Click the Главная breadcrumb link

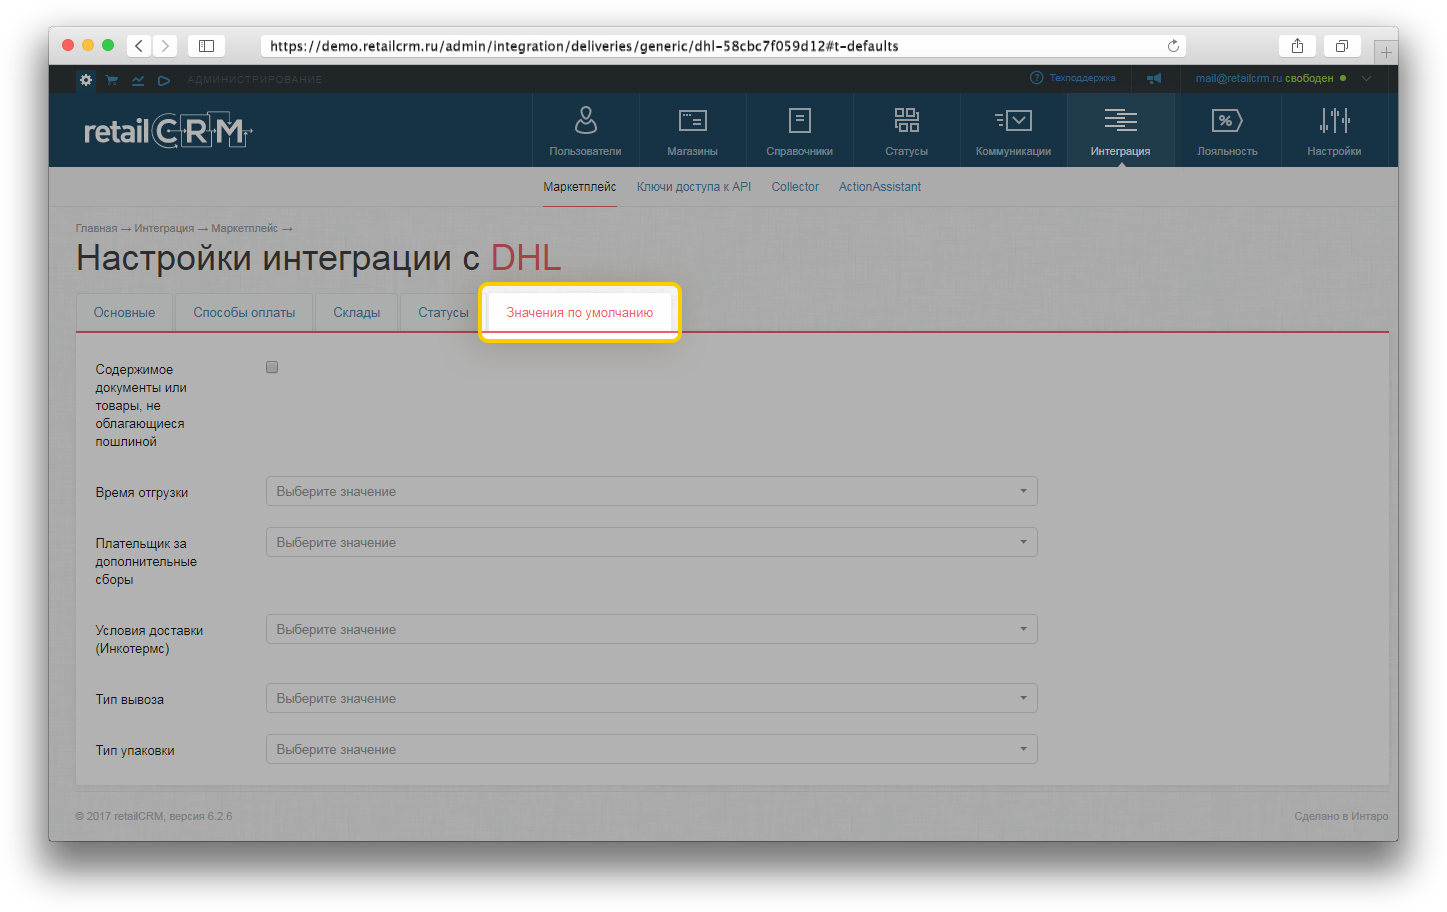point(96,229)
